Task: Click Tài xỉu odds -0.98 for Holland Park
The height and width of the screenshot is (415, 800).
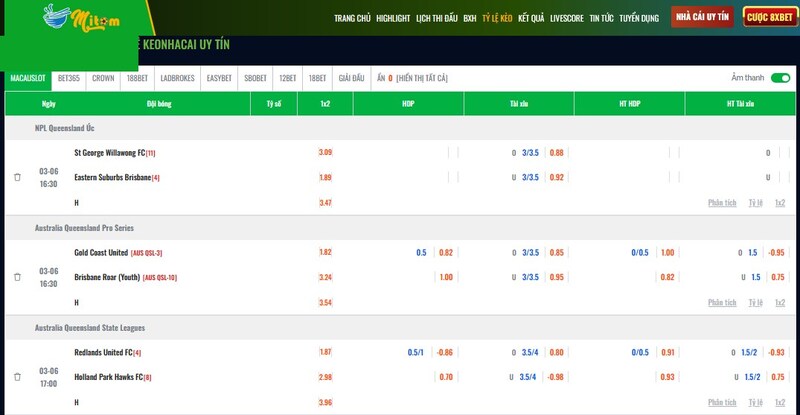Action: tap(555, 377)
